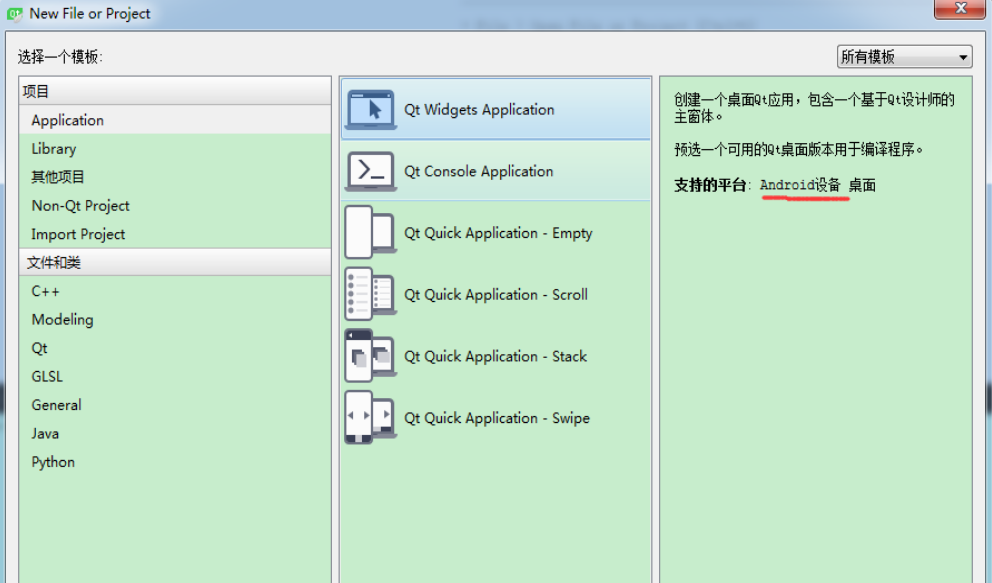
Task: Choose the C++ files category
Action: click(x=175, y=291)
